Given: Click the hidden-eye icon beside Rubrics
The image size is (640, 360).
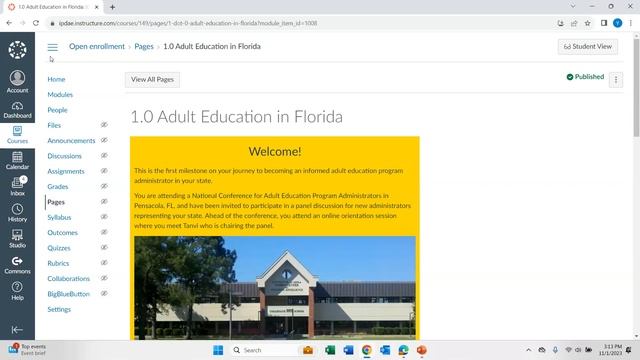Looking at the screenshot, I should [104, 263].
